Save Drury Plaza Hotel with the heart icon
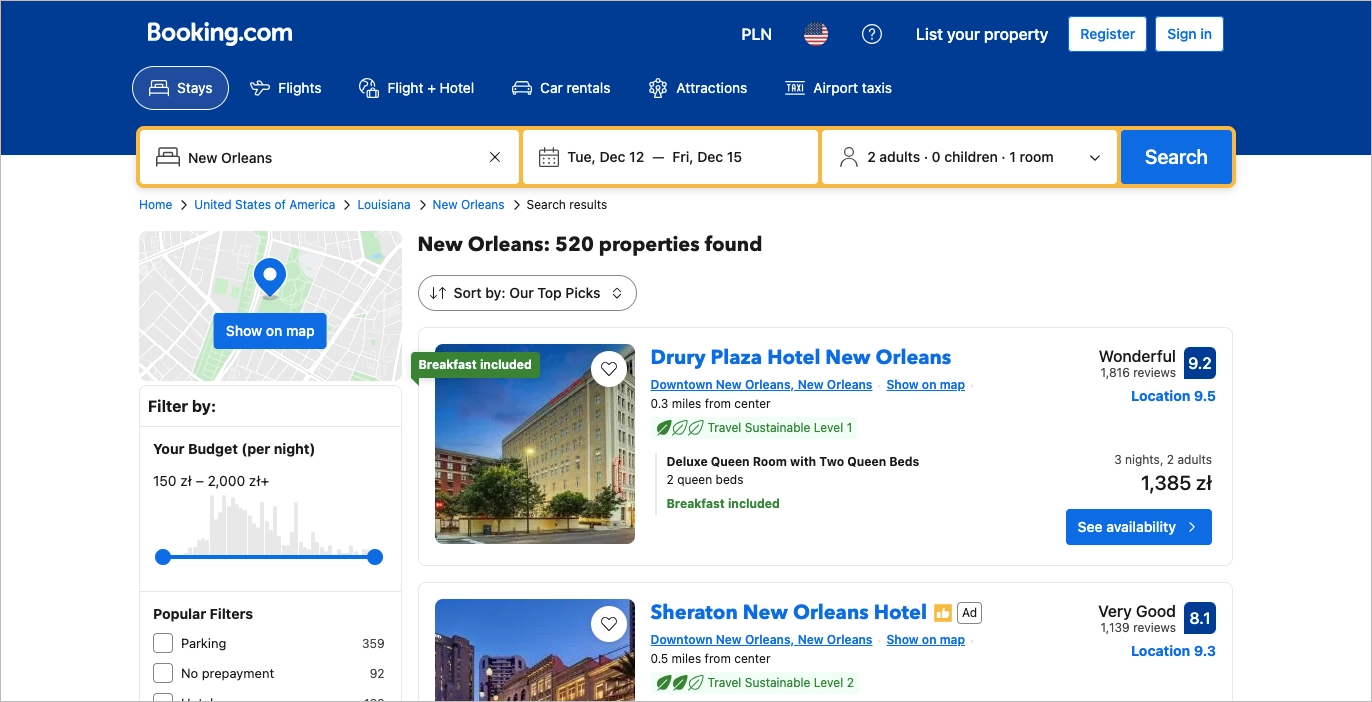The height and width of the screenshot is (702, 1372). (x=609, y=368)
